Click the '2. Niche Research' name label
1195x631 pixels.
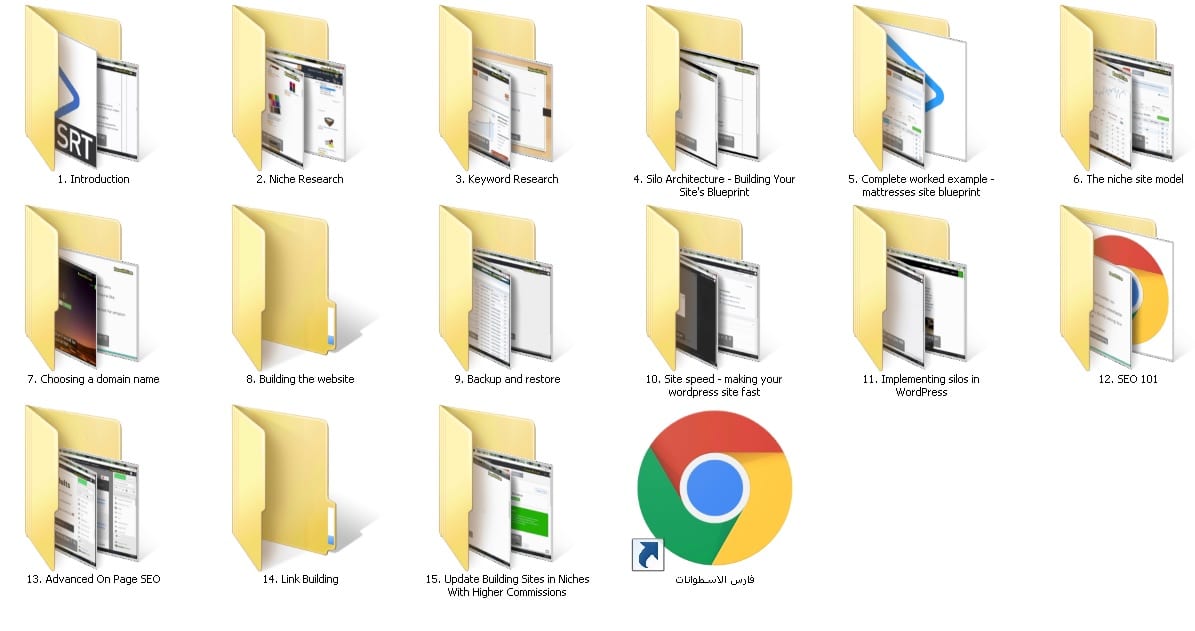[300, 179]
